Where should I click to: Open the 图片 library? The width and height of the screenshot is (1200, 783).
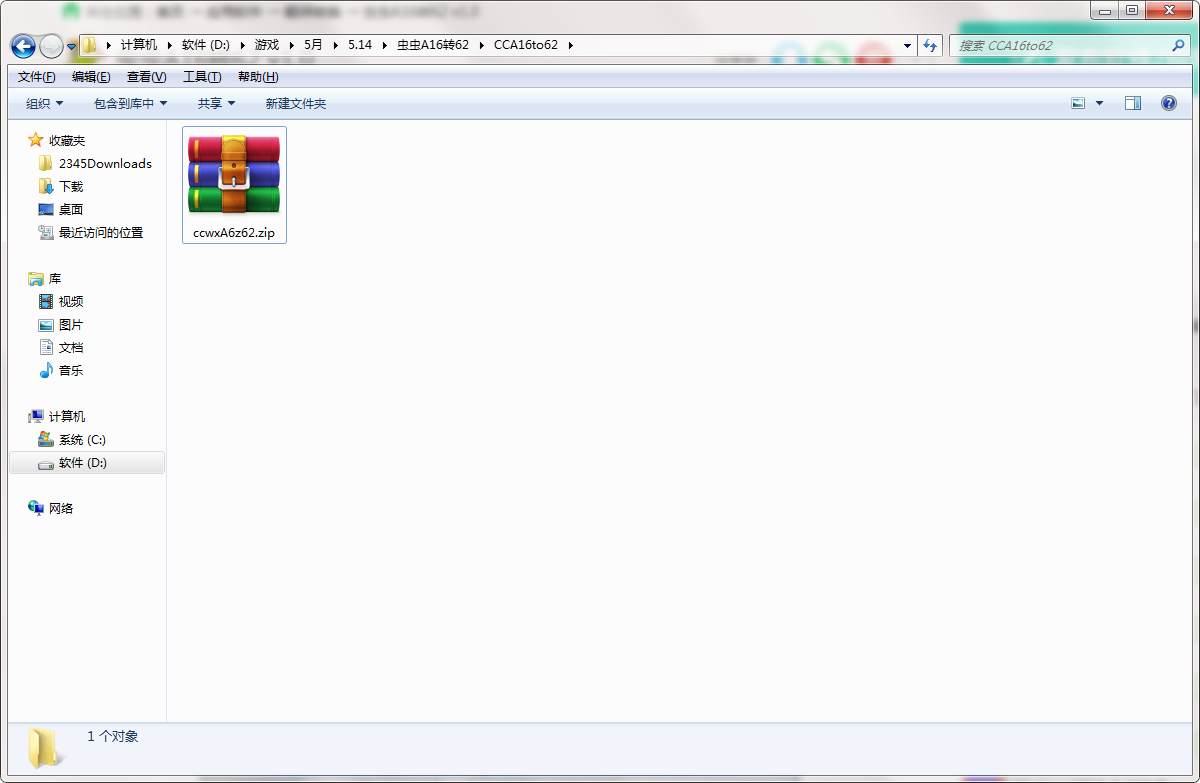(60, 324)
